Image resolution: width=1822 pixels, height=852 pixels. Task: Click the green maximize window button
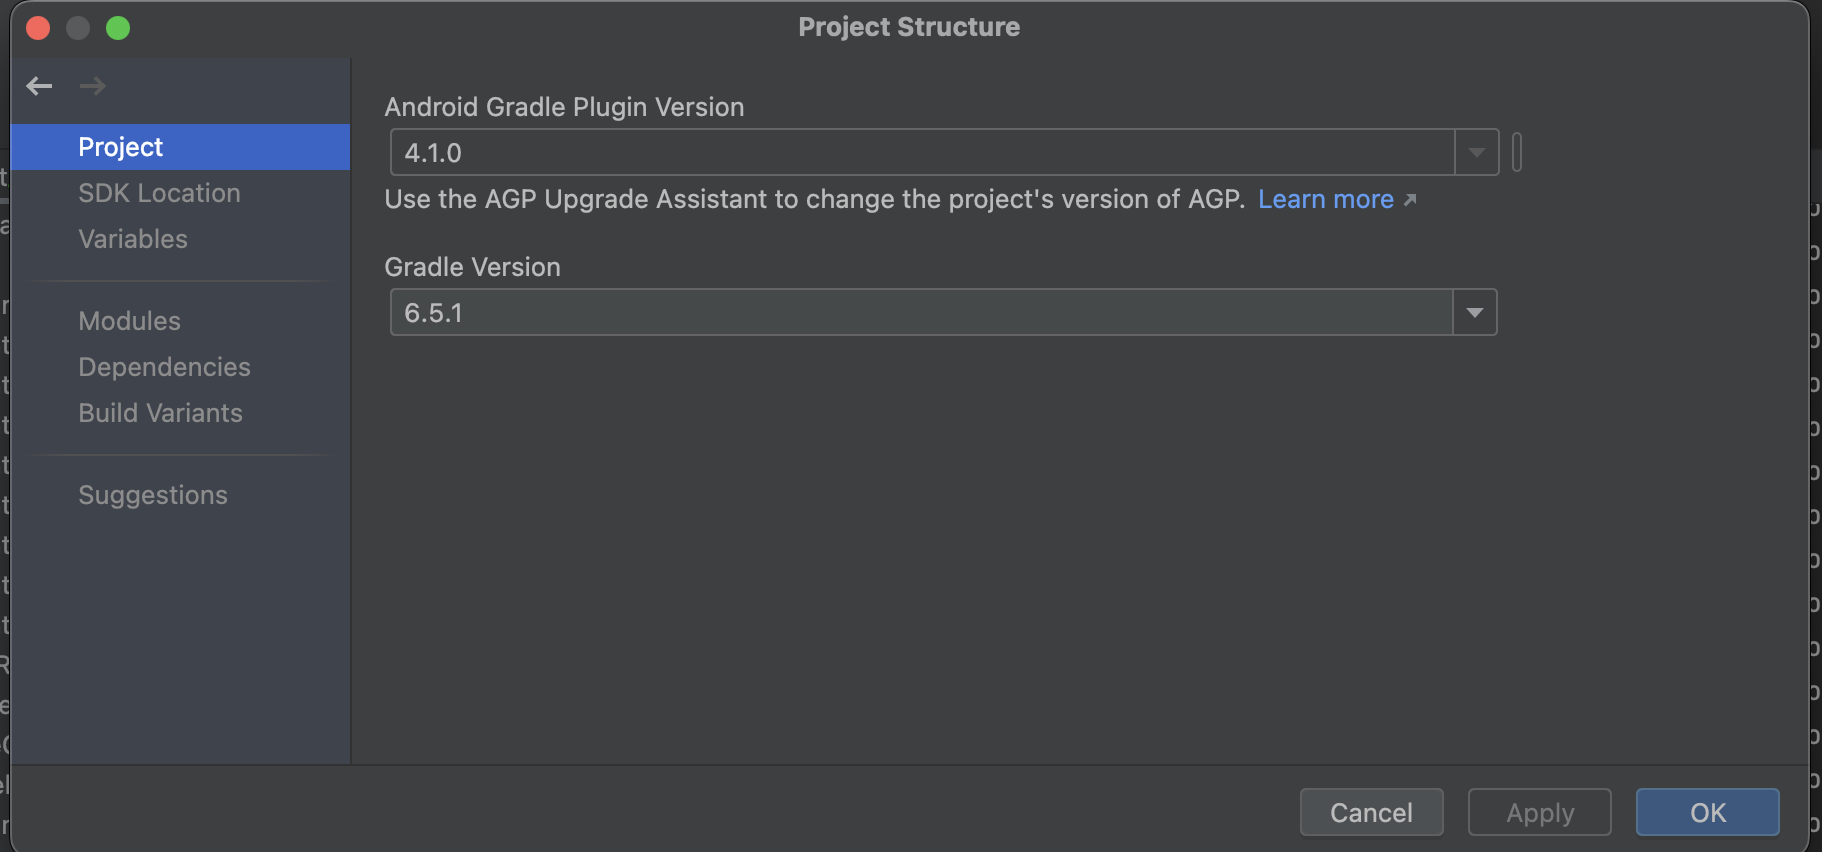tap(118, 28)
